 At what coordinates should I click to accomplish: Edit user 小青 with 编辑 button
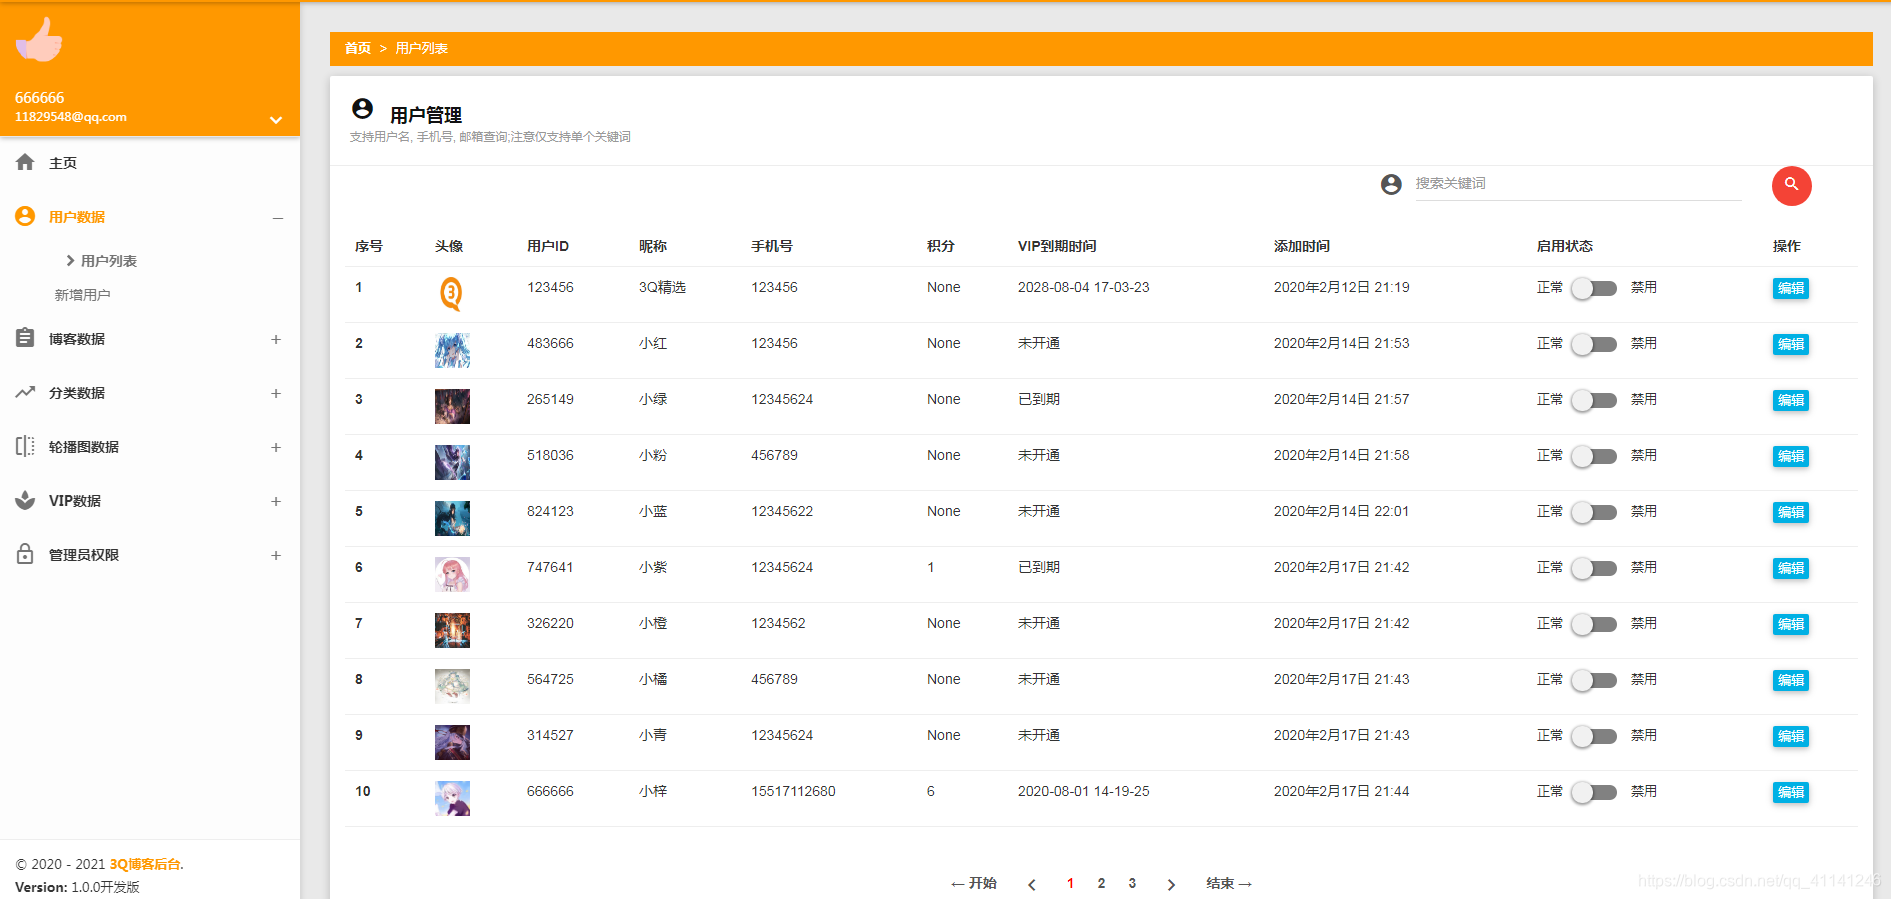click(x=1790, y=736)
